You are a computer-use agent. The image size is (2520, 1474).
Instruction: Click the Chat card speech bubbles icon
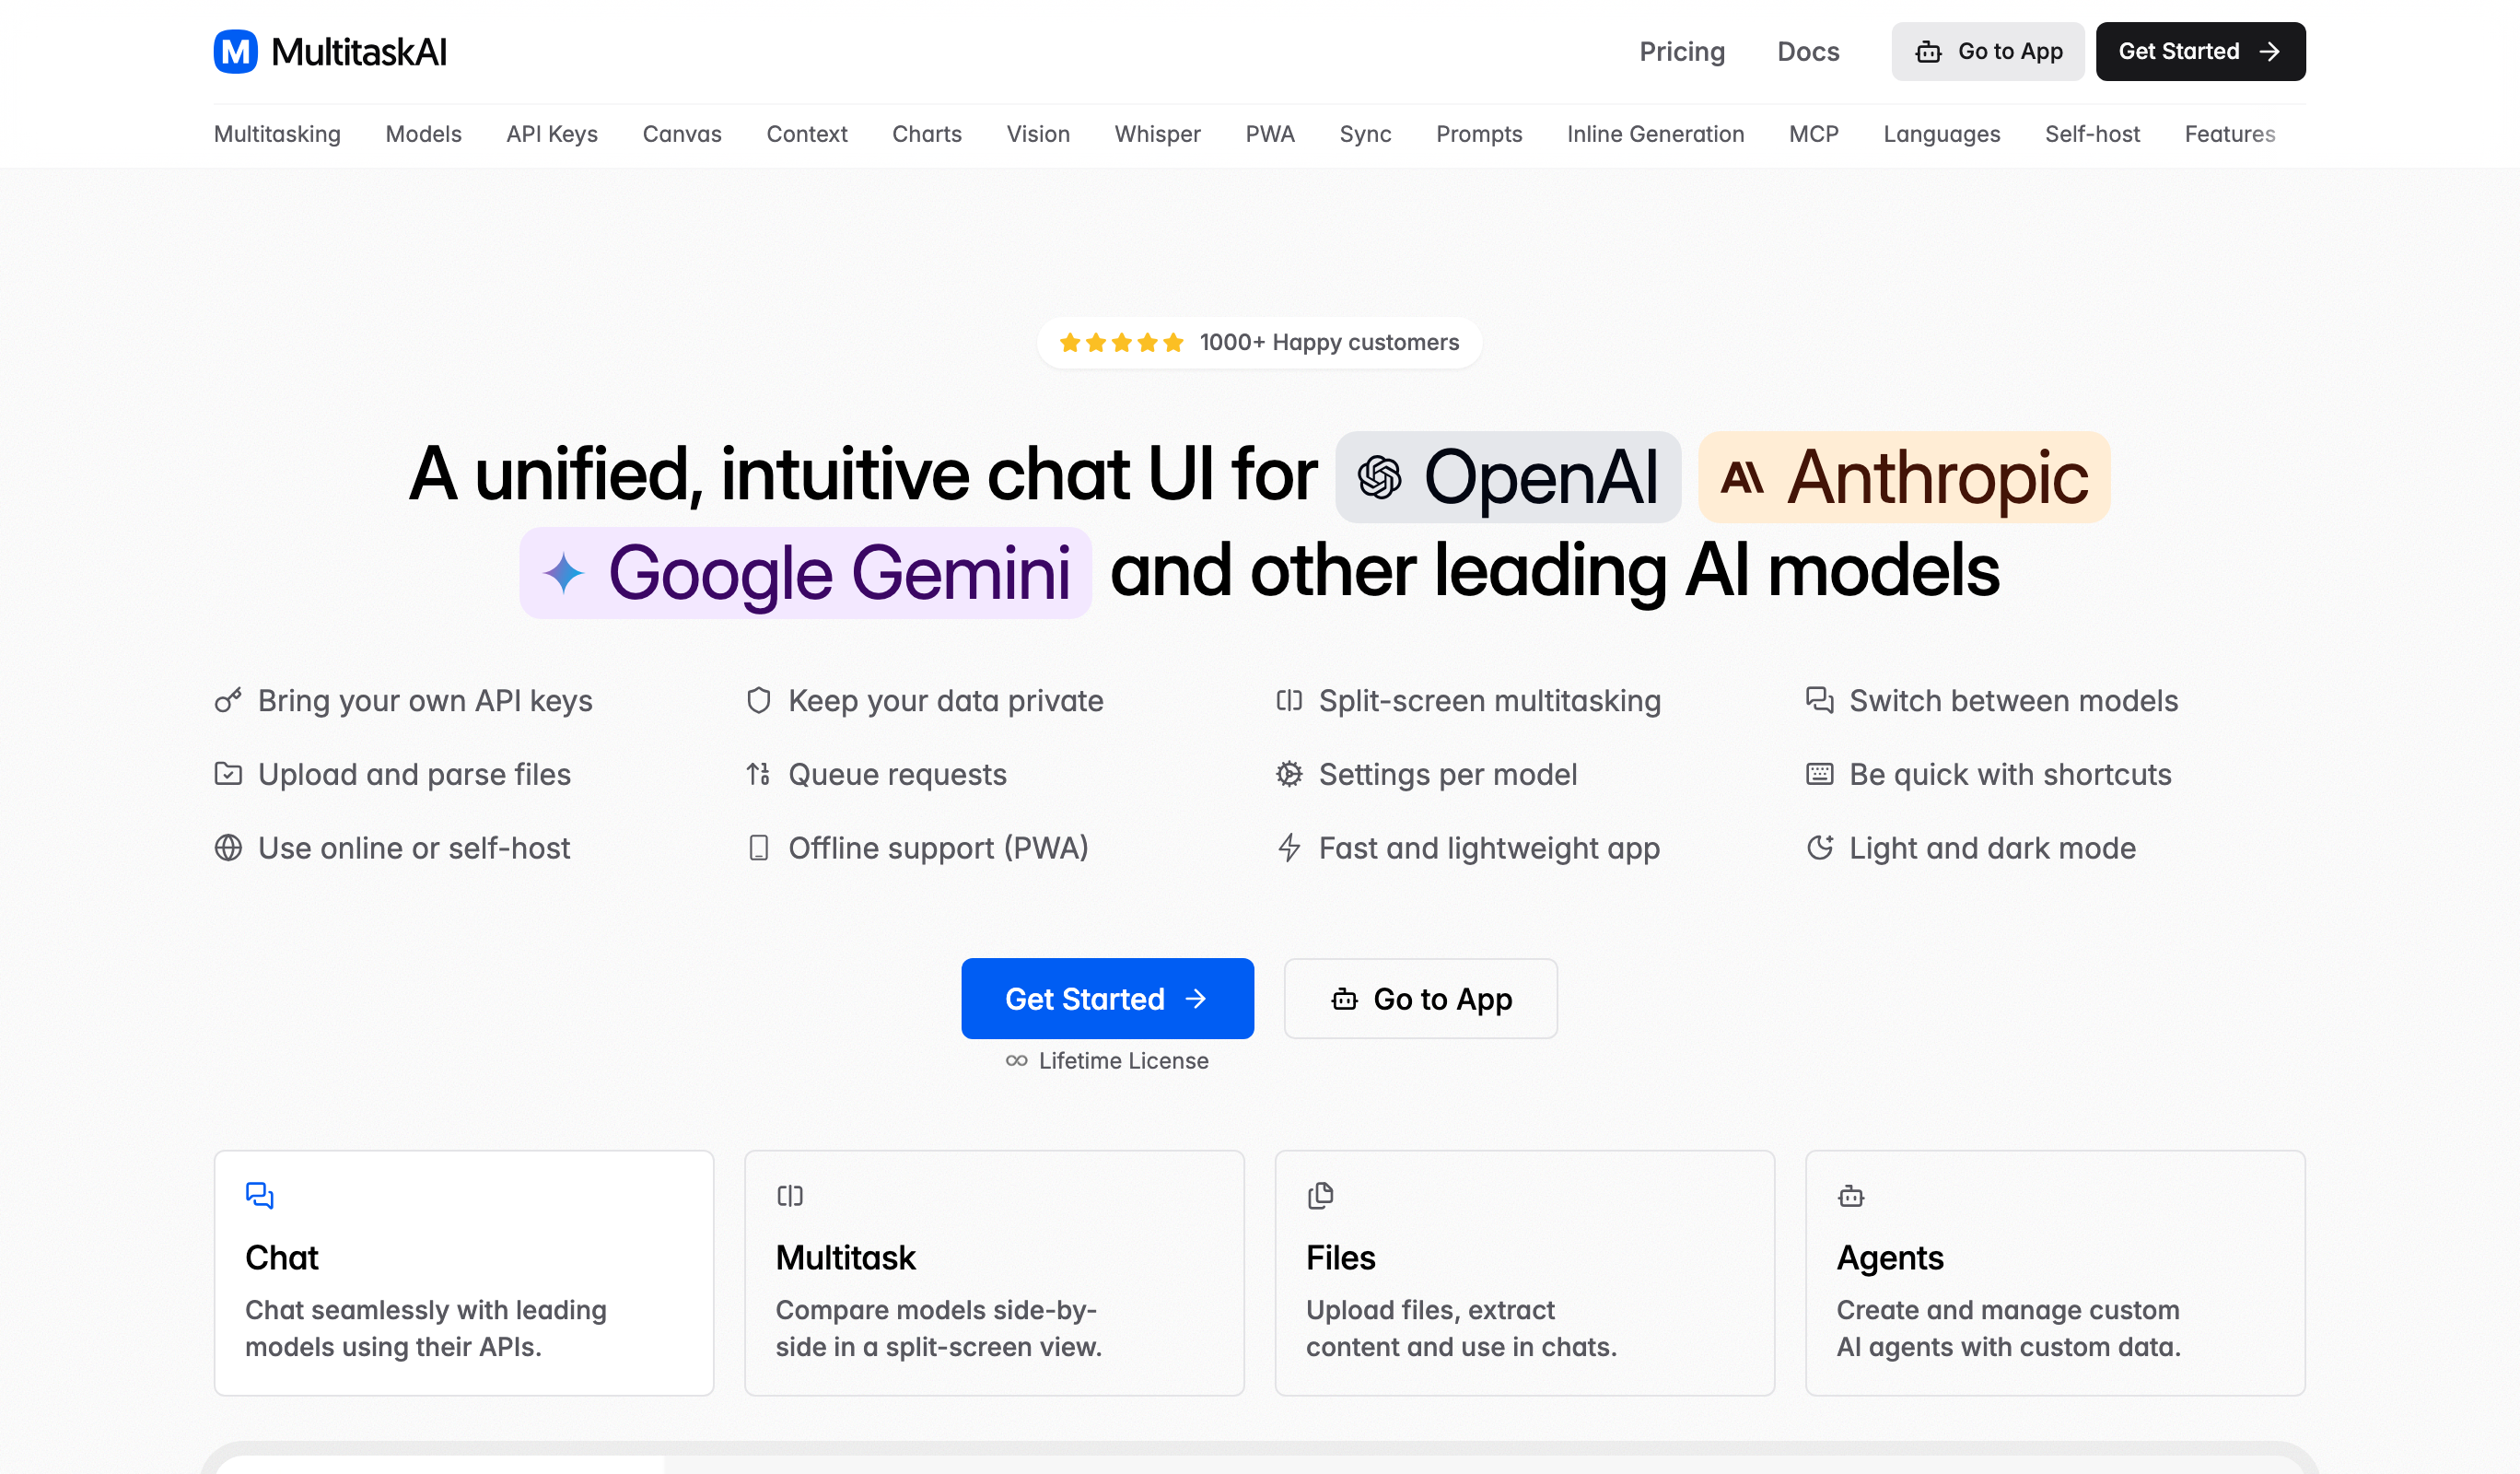coord(259,1195)
